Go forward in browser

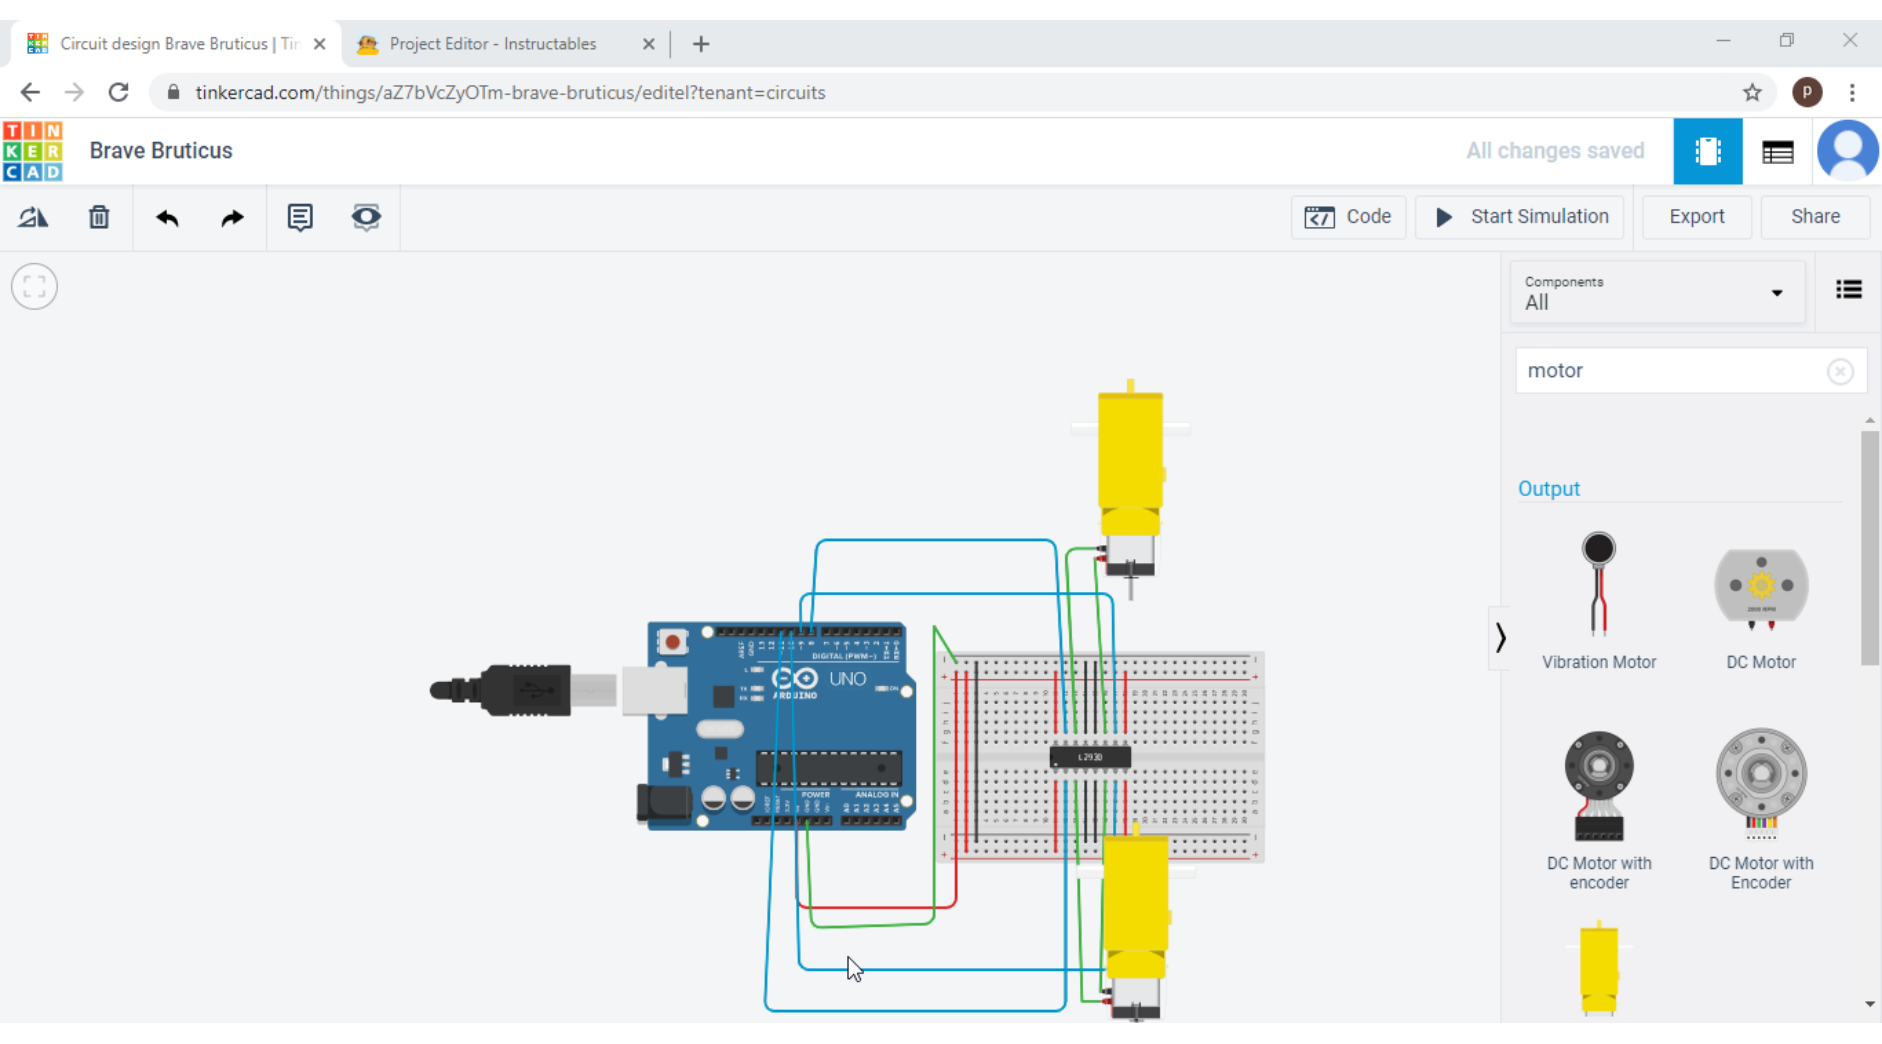pyautogui.click(x=74, y=93)
